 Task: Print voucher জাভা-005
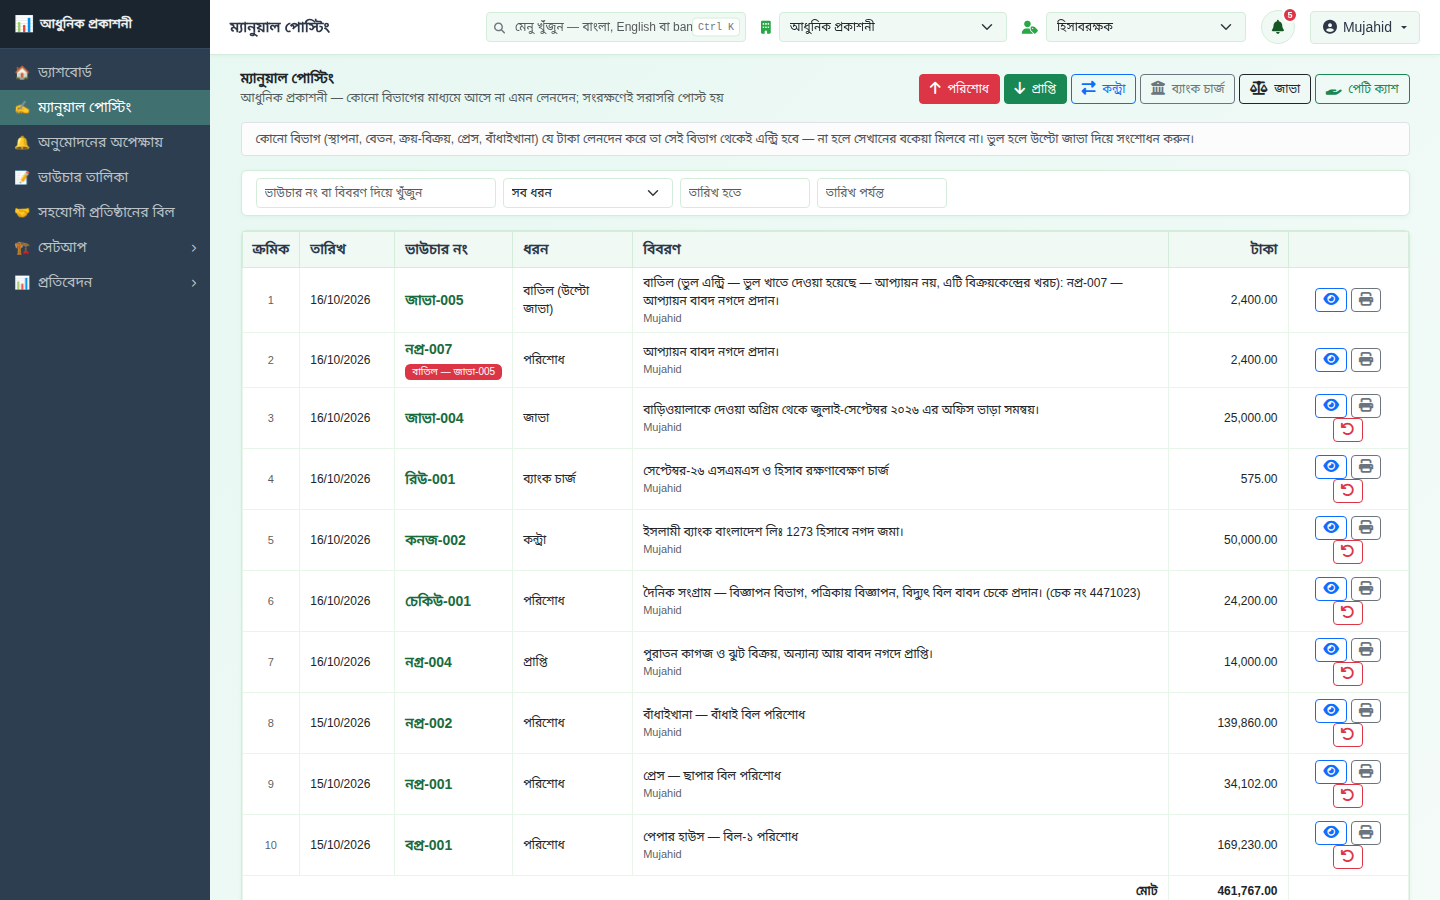tap(1366, 300)
